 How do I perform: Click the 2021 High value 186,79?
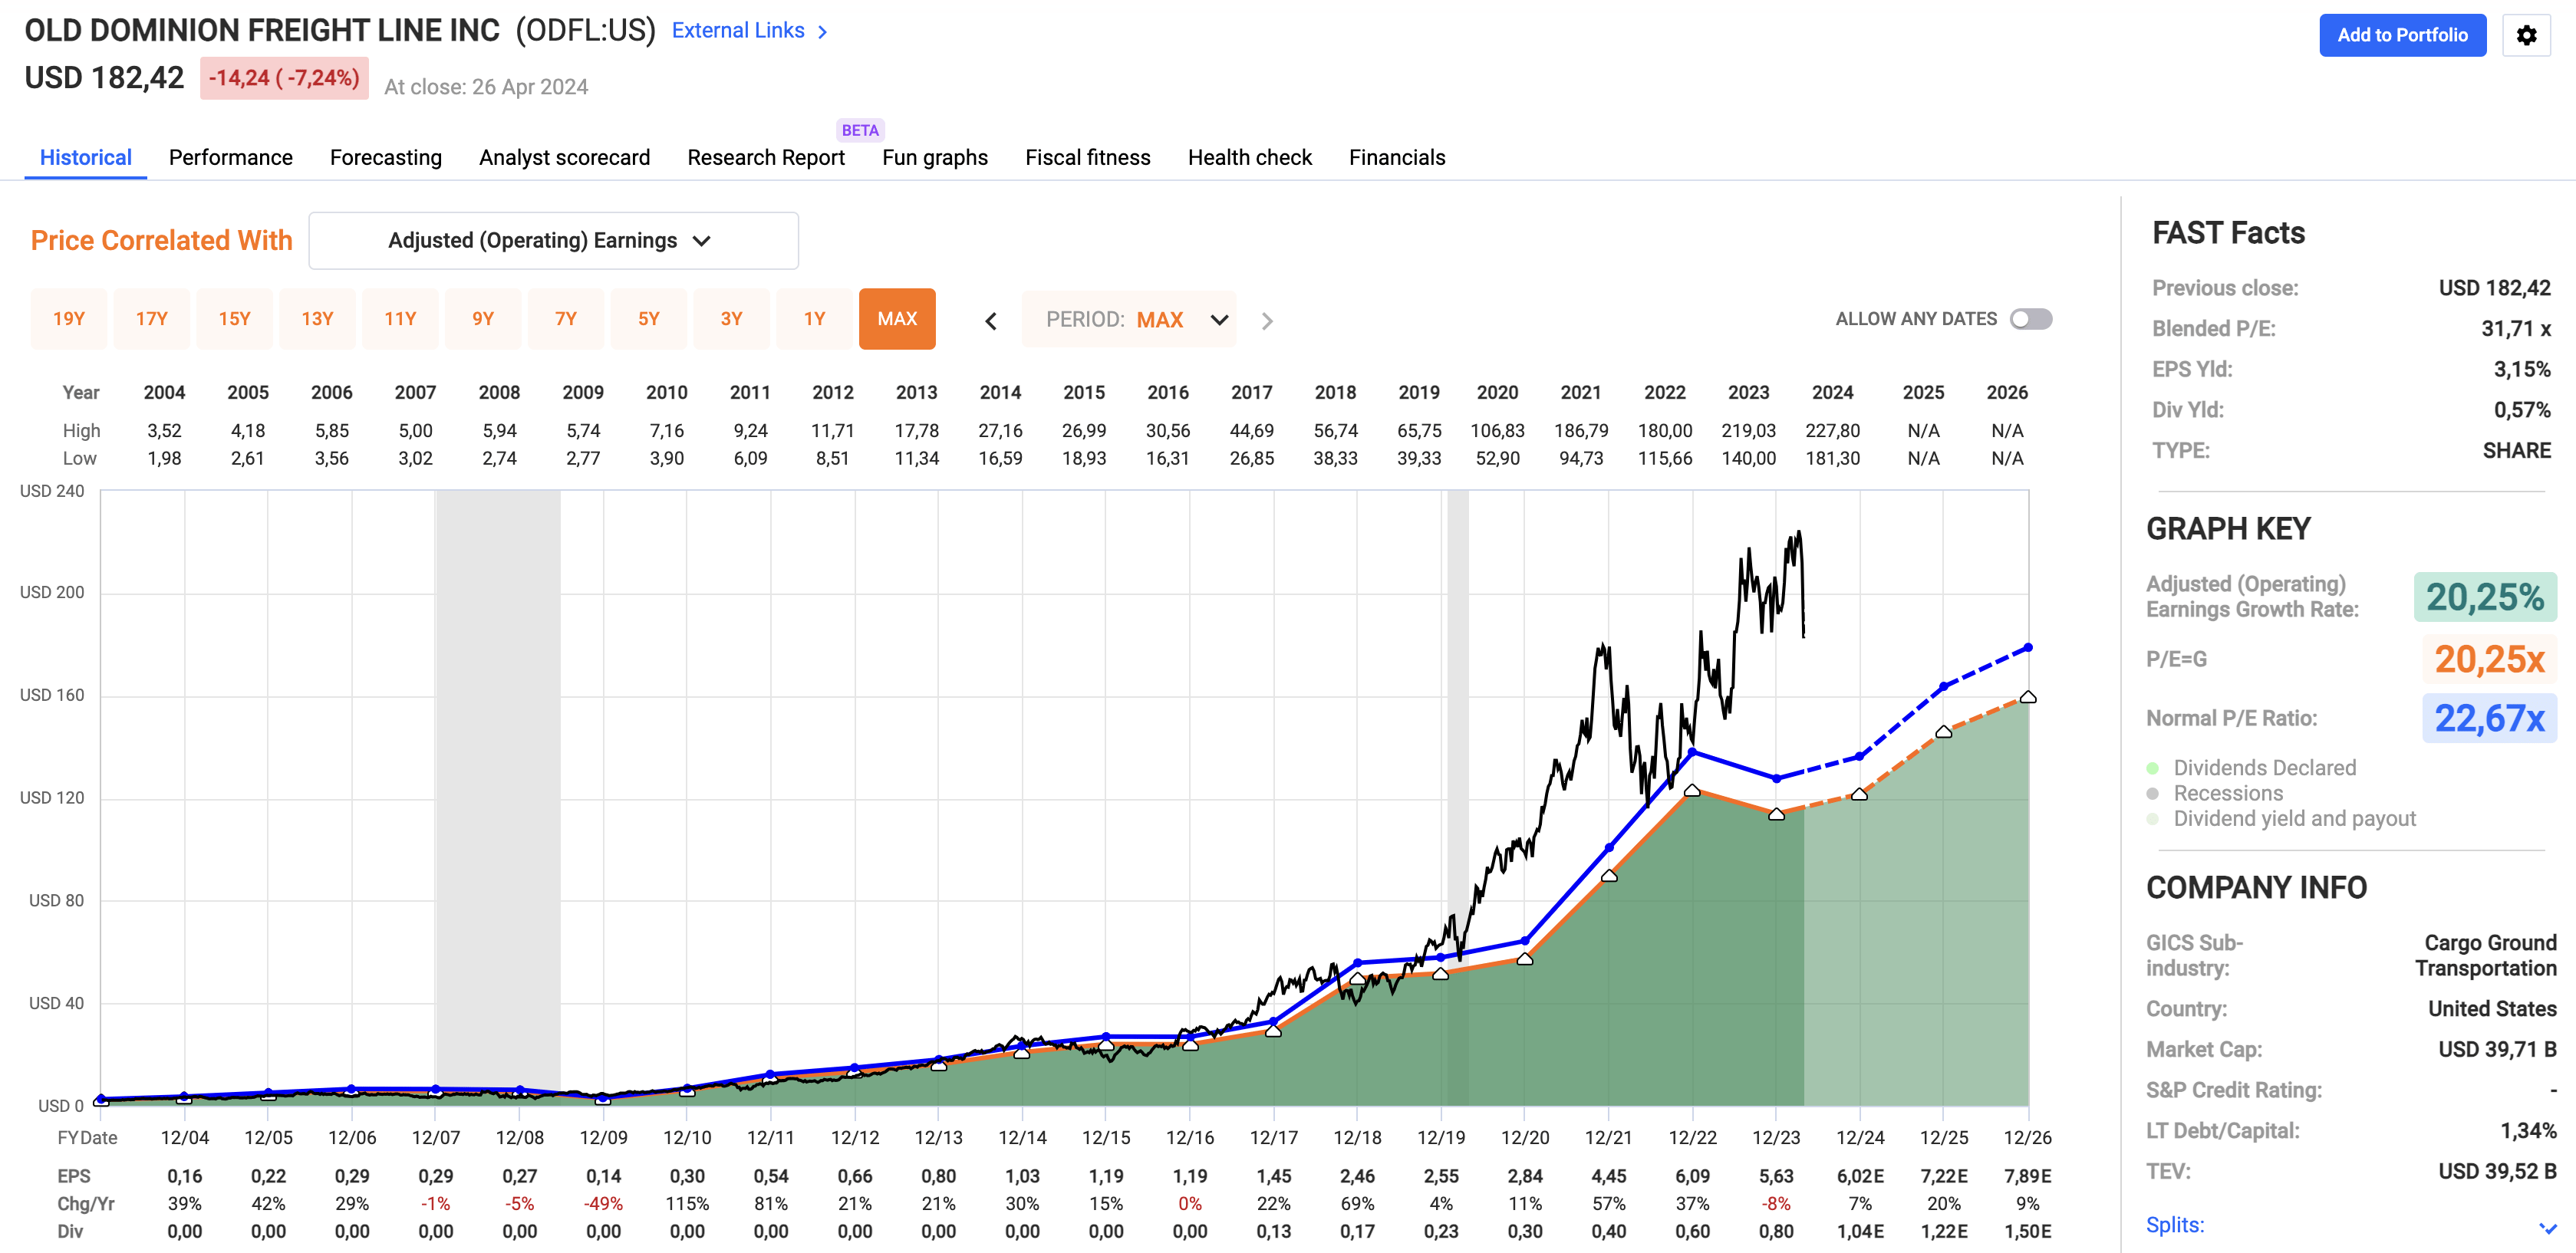coord(1581,431)
